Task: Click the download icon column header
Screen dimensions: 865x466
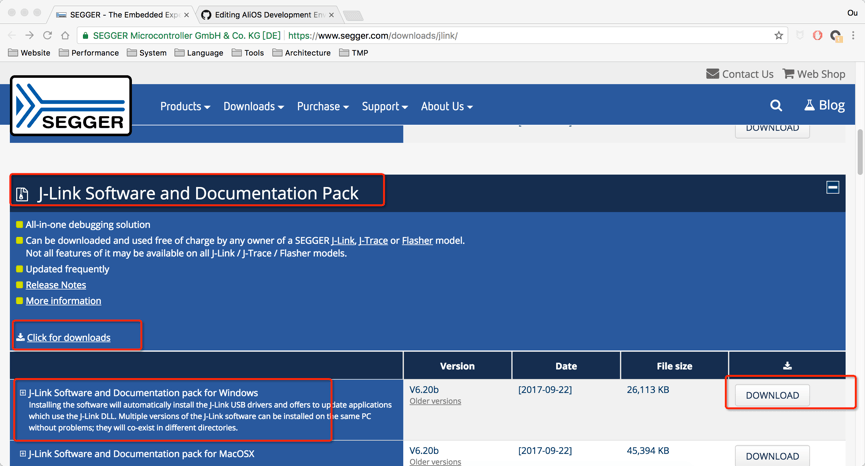Action: tap(787, 366)
